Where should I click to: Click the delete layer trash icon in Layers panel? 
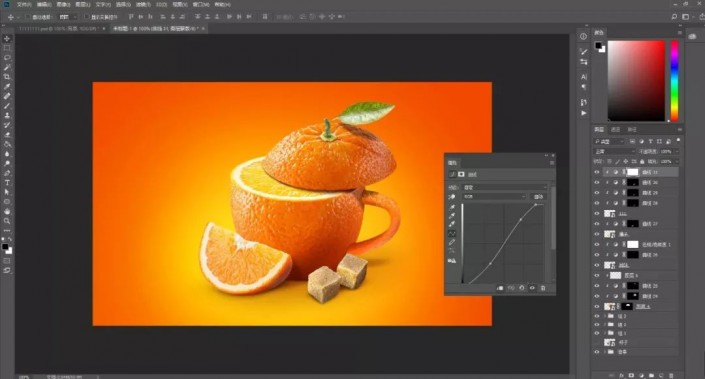[x=671, y=375]
